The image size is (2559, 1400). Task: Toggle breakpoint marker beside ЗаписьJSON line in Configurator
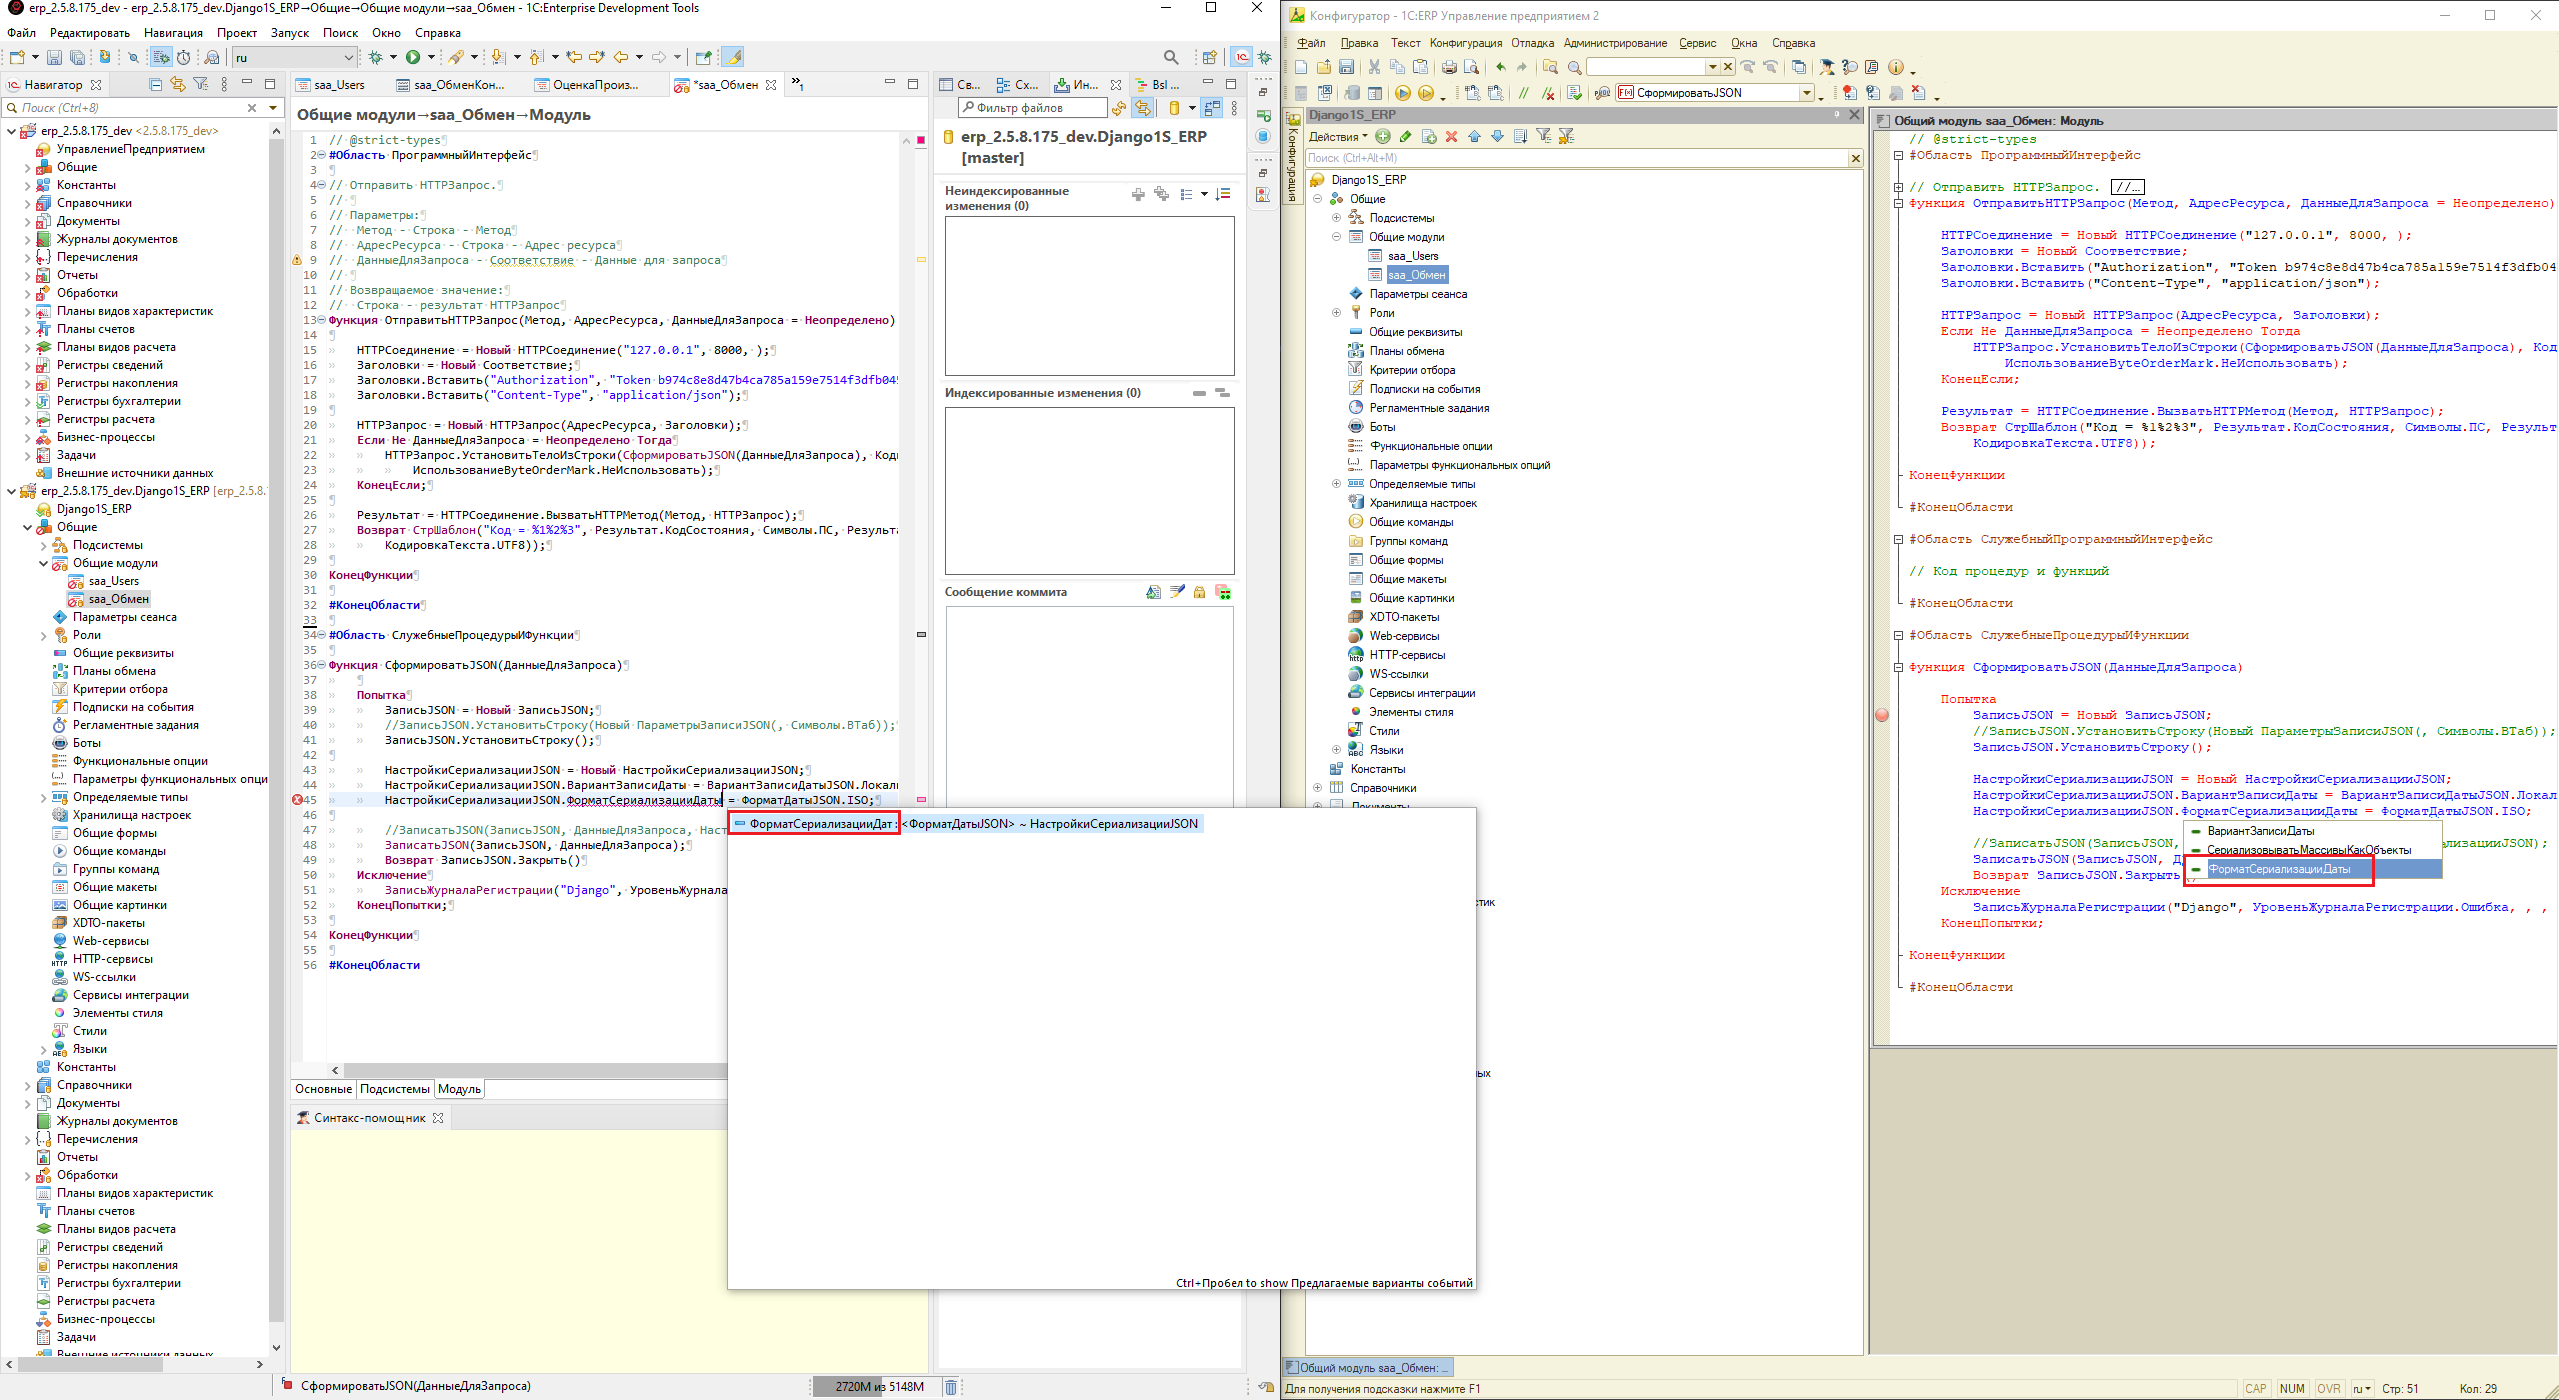pos(1882,715)
